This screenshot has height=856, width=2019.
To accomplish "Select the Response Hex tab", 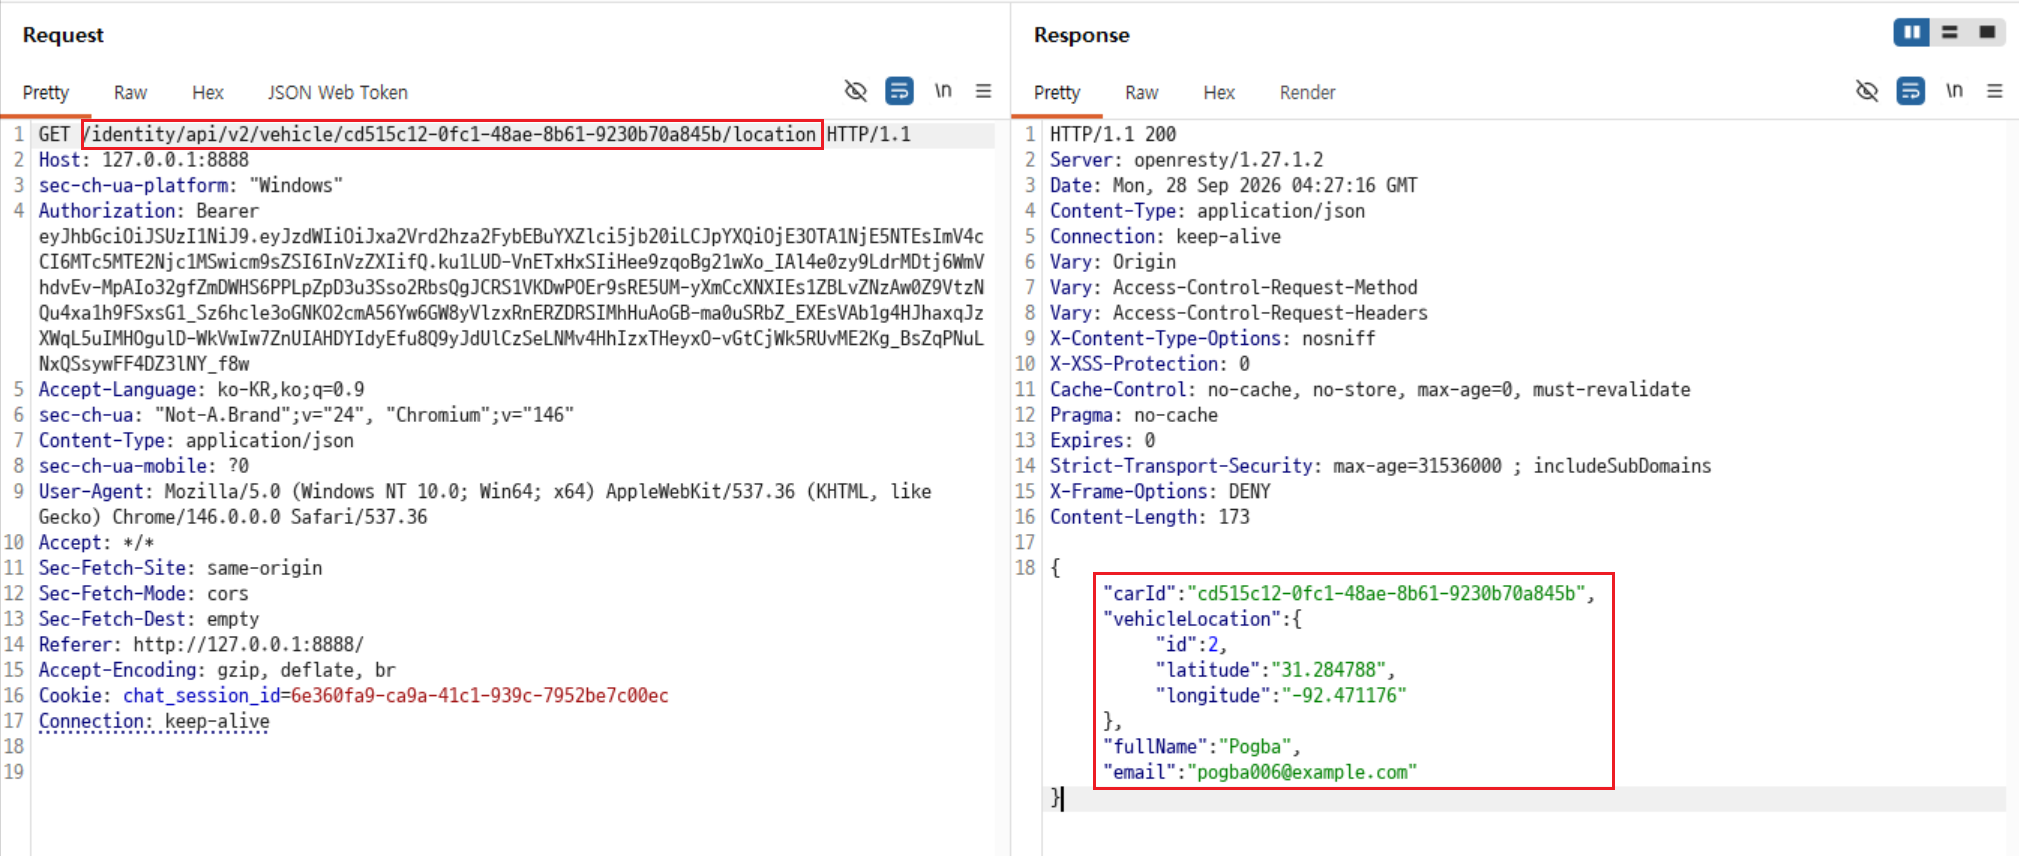I will point(1219,93).
